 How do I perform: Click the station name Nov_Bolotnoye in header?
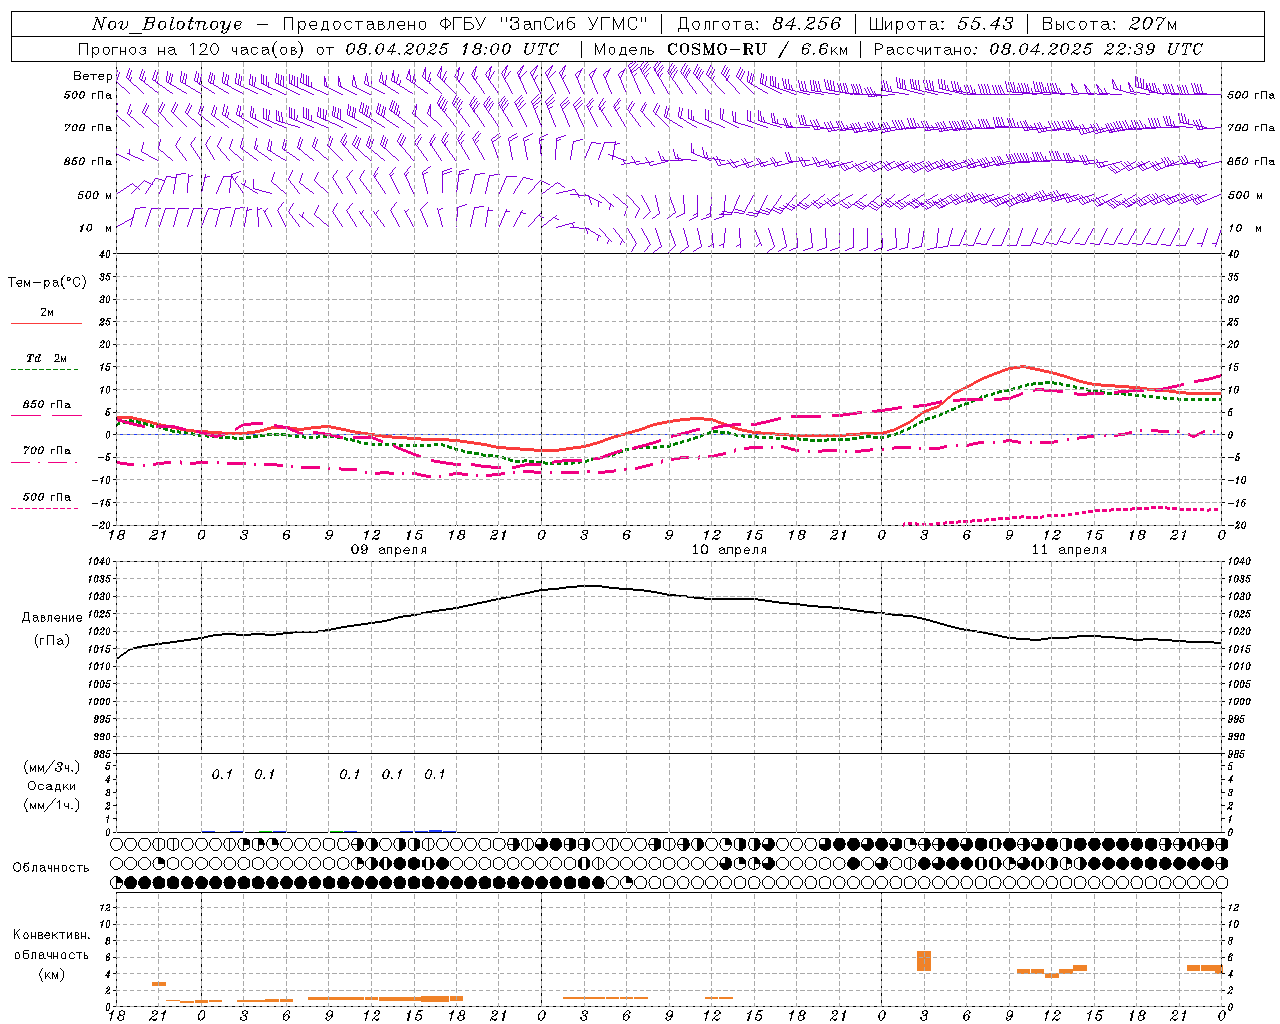[x=167, y=24]
